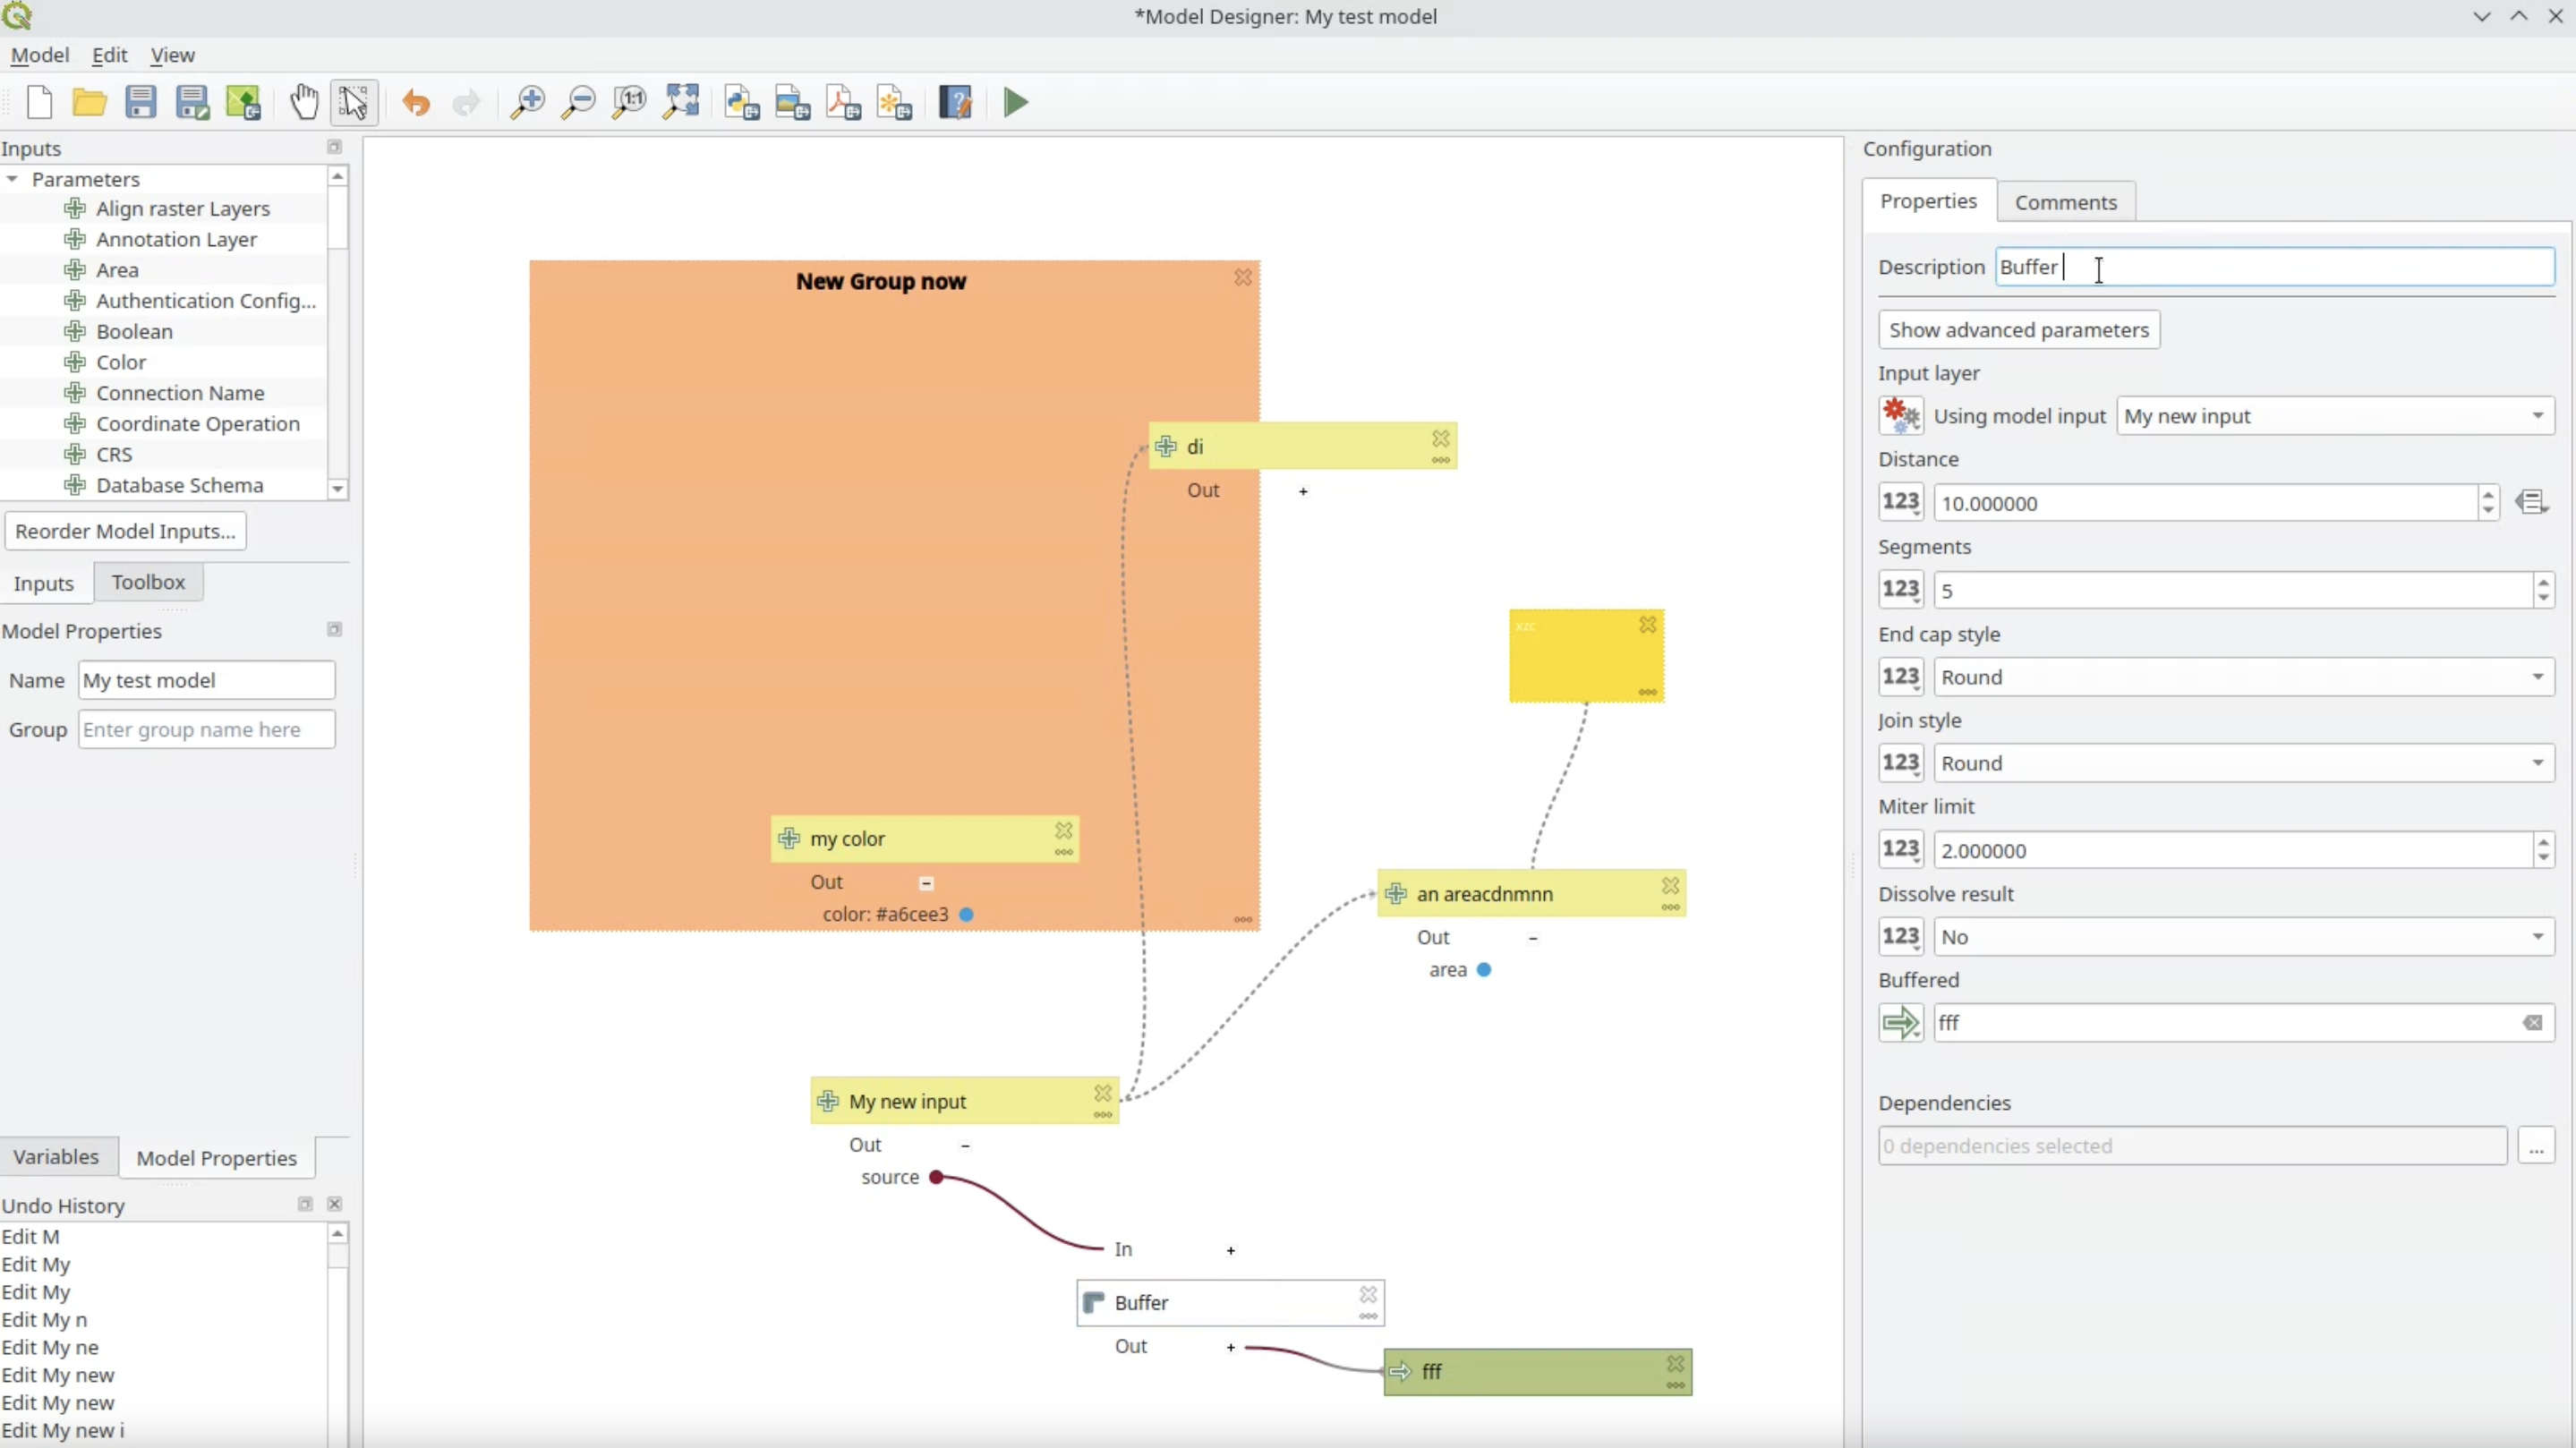This screenshot has height=1448, width=2576.
Task: Open model help icon
Action: click(x=955, y=102)
